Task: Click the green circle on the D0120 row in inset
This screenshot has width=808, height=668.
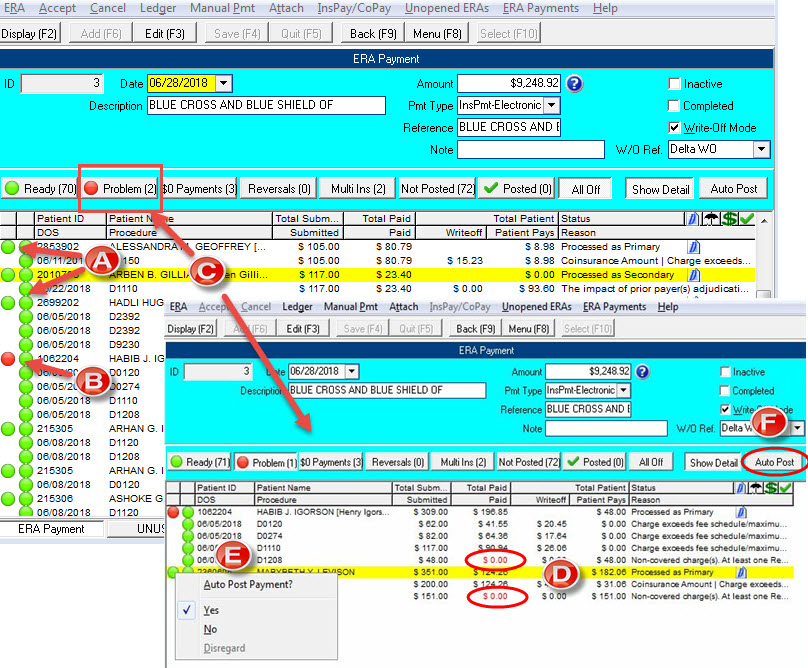Action: pyautogui.click(x=188, y=524)
